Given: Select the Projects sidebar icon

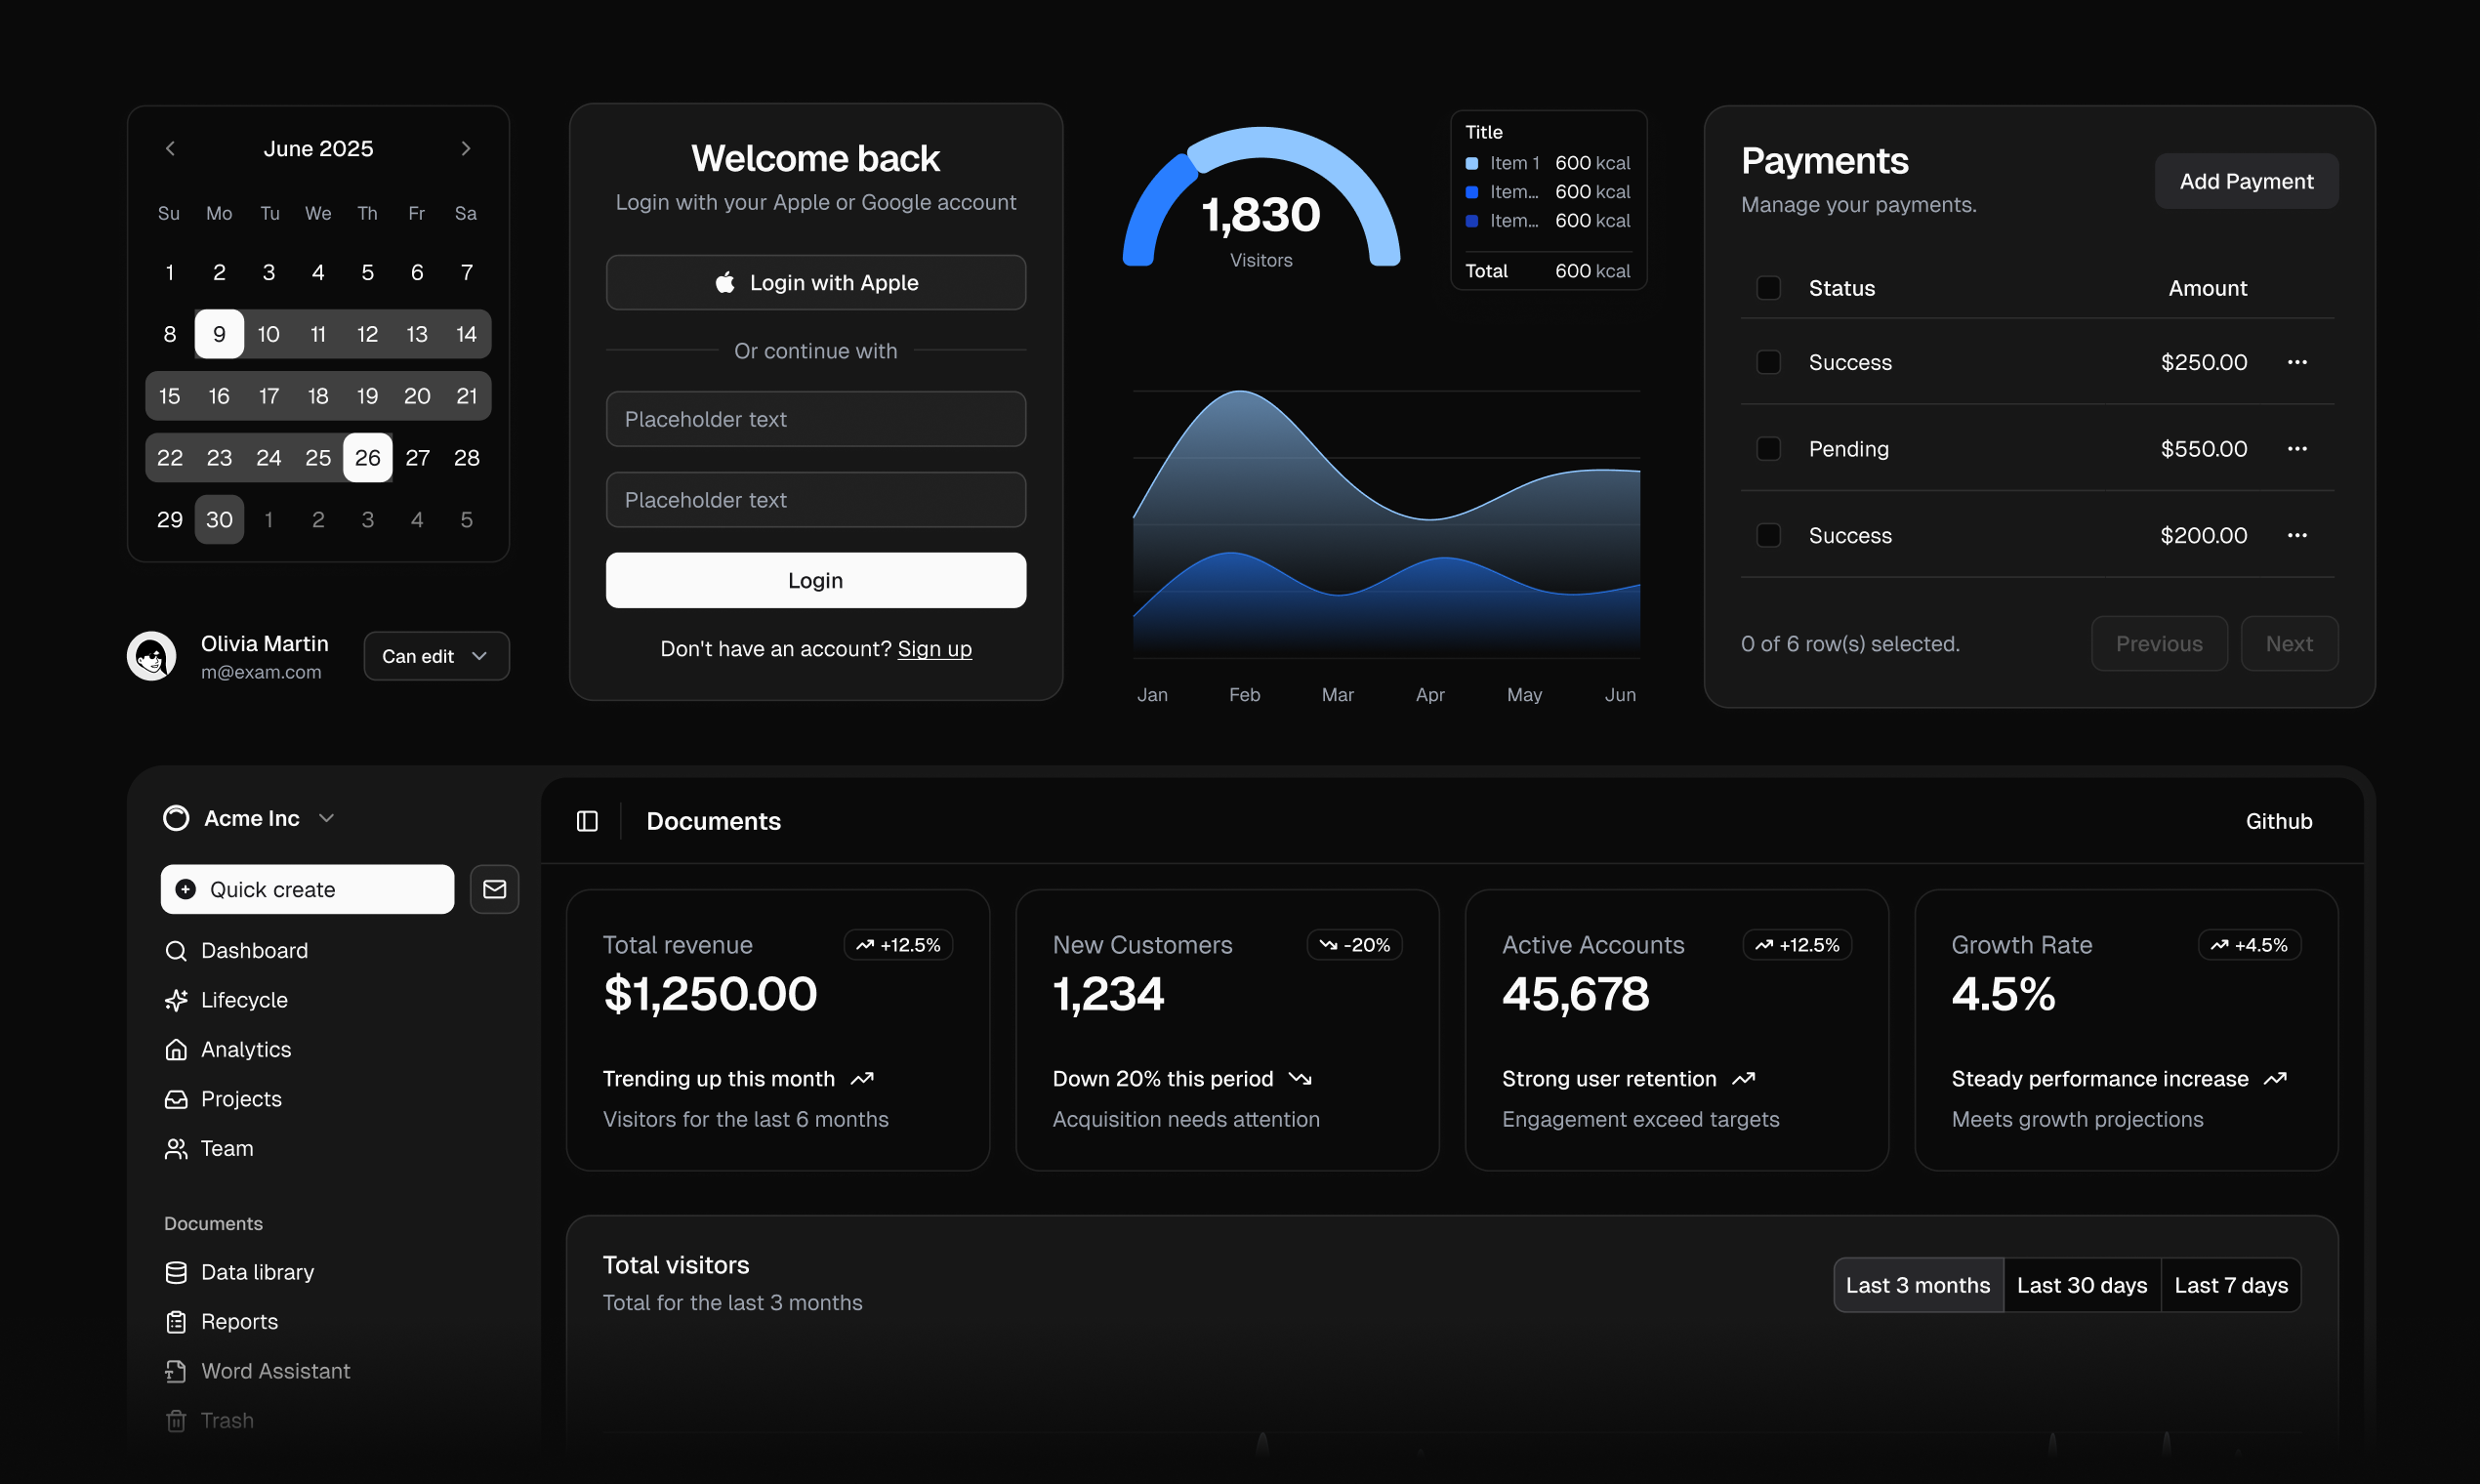Looking at the screenshot, I should coord(176,1099).
